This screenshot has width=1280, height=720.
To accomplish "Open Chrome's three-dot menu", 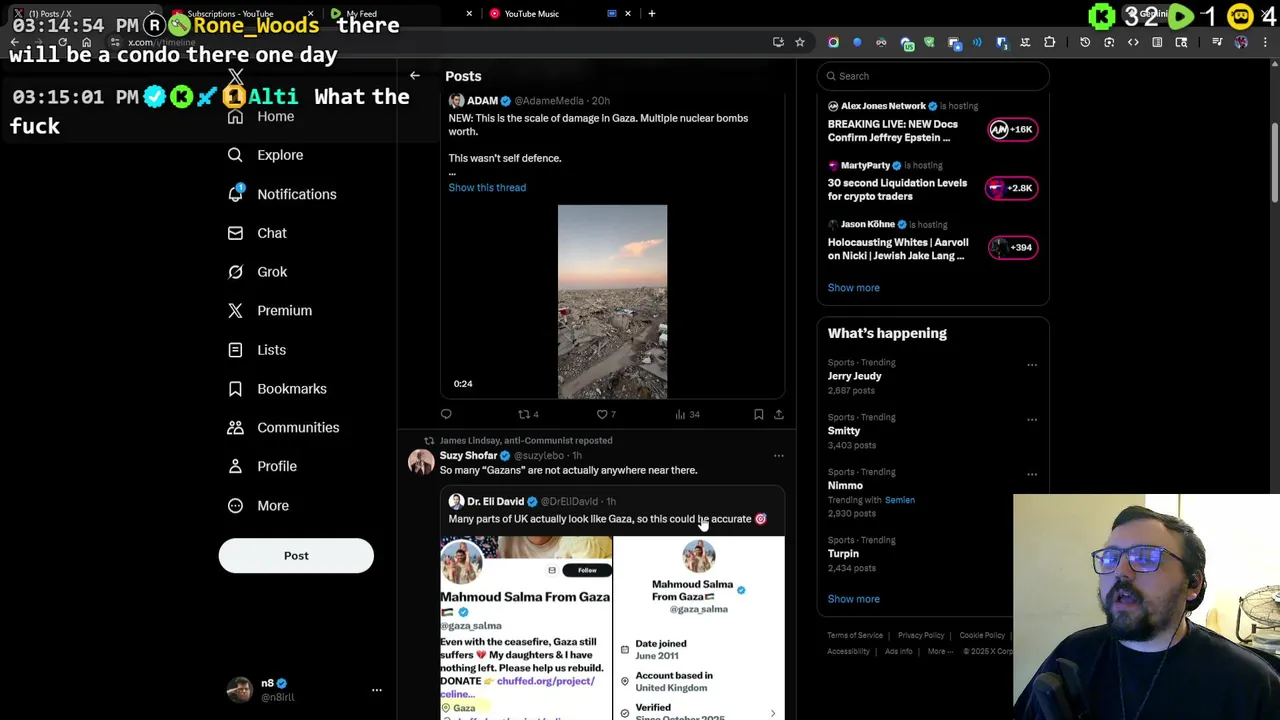I will [x=1263, y=42].
